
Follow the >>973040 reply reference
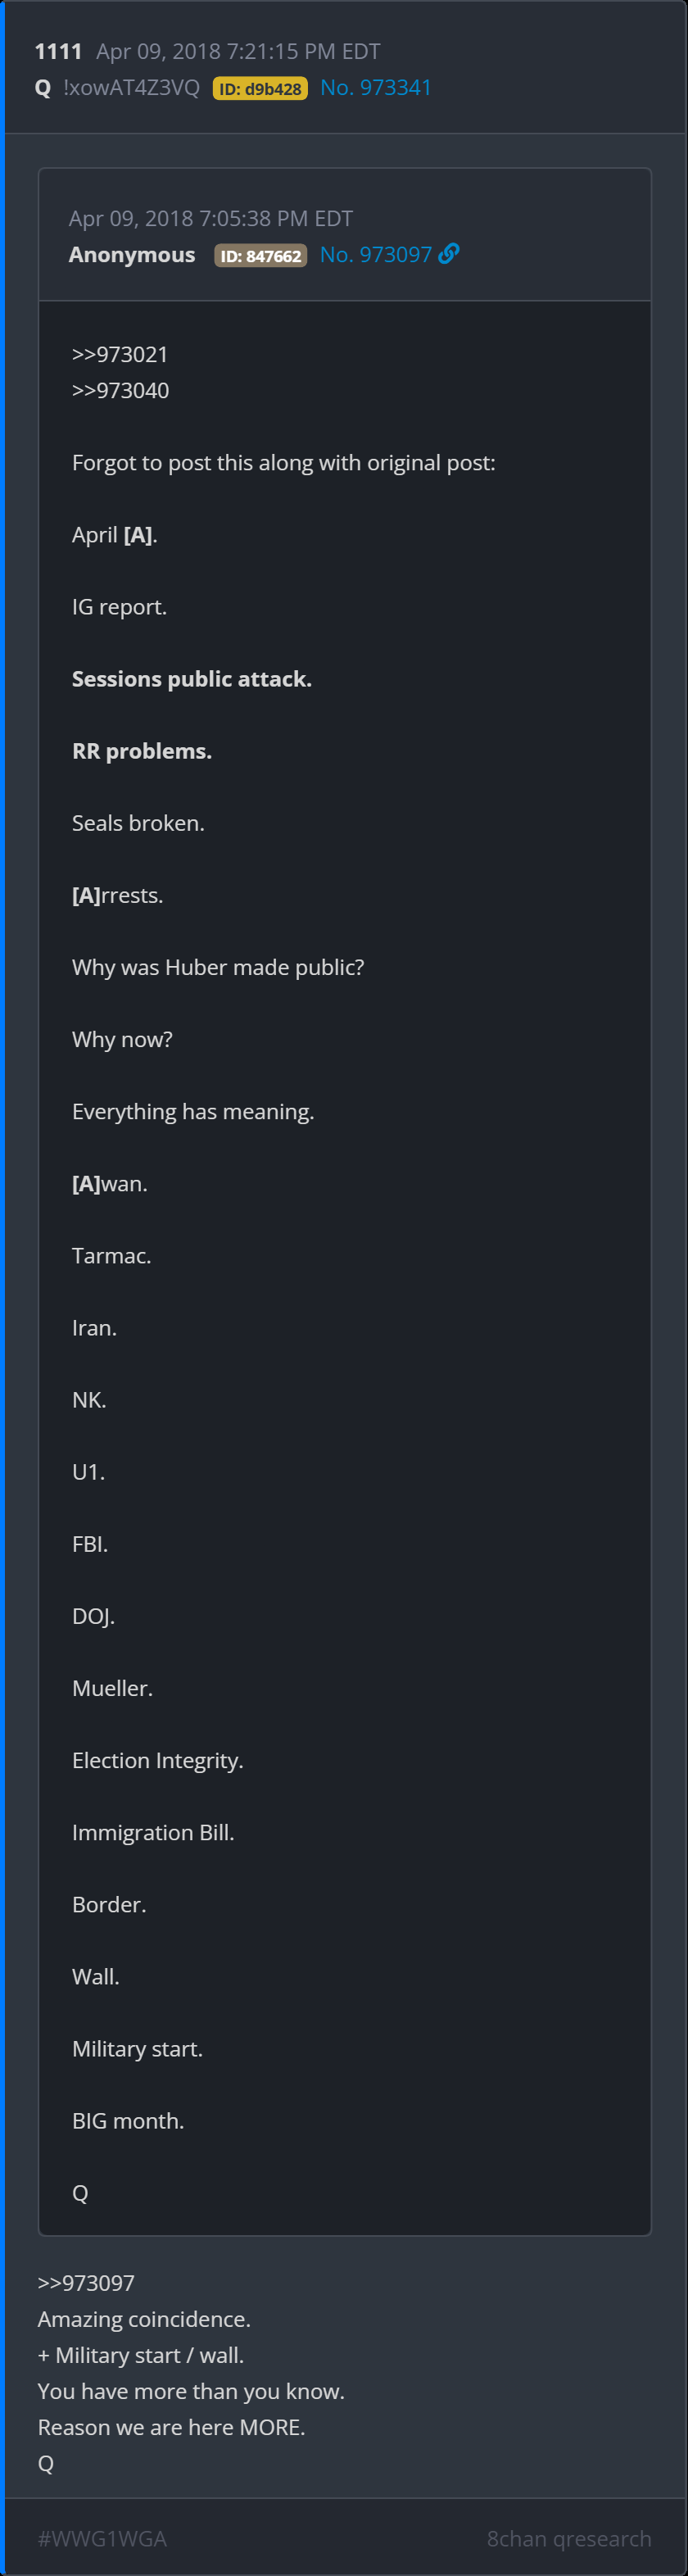[x=120, y=390]
